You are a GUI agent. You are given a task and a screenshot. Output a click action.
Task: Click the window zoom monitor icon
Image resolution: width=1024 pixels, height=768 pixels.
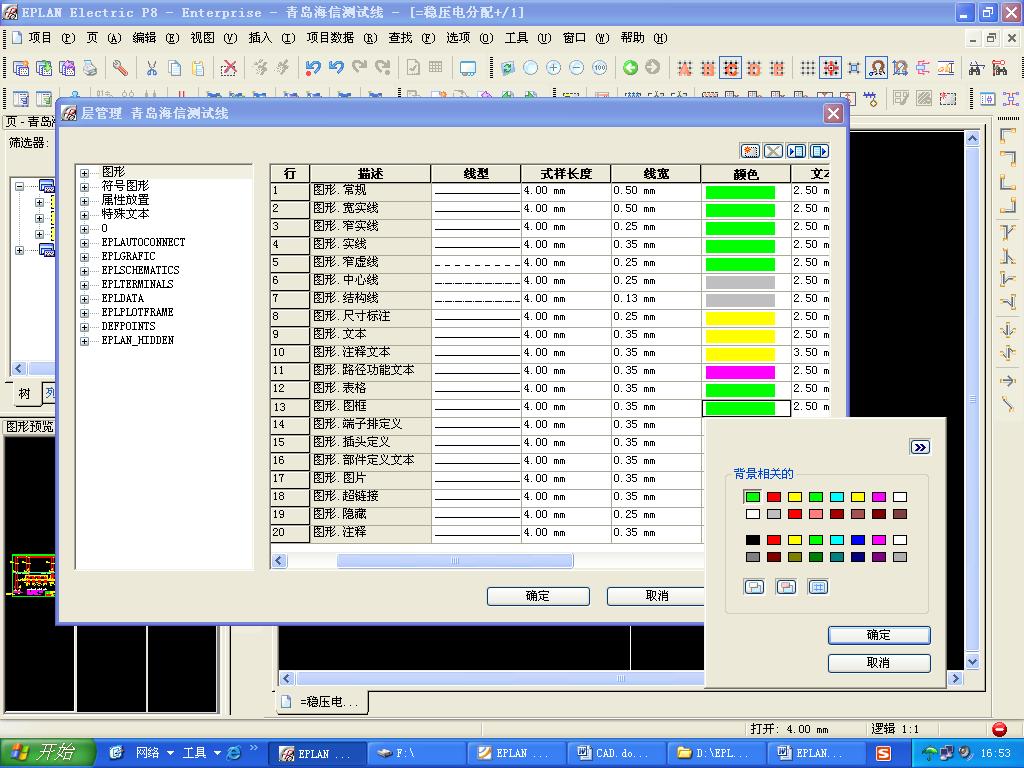point(468,67)
